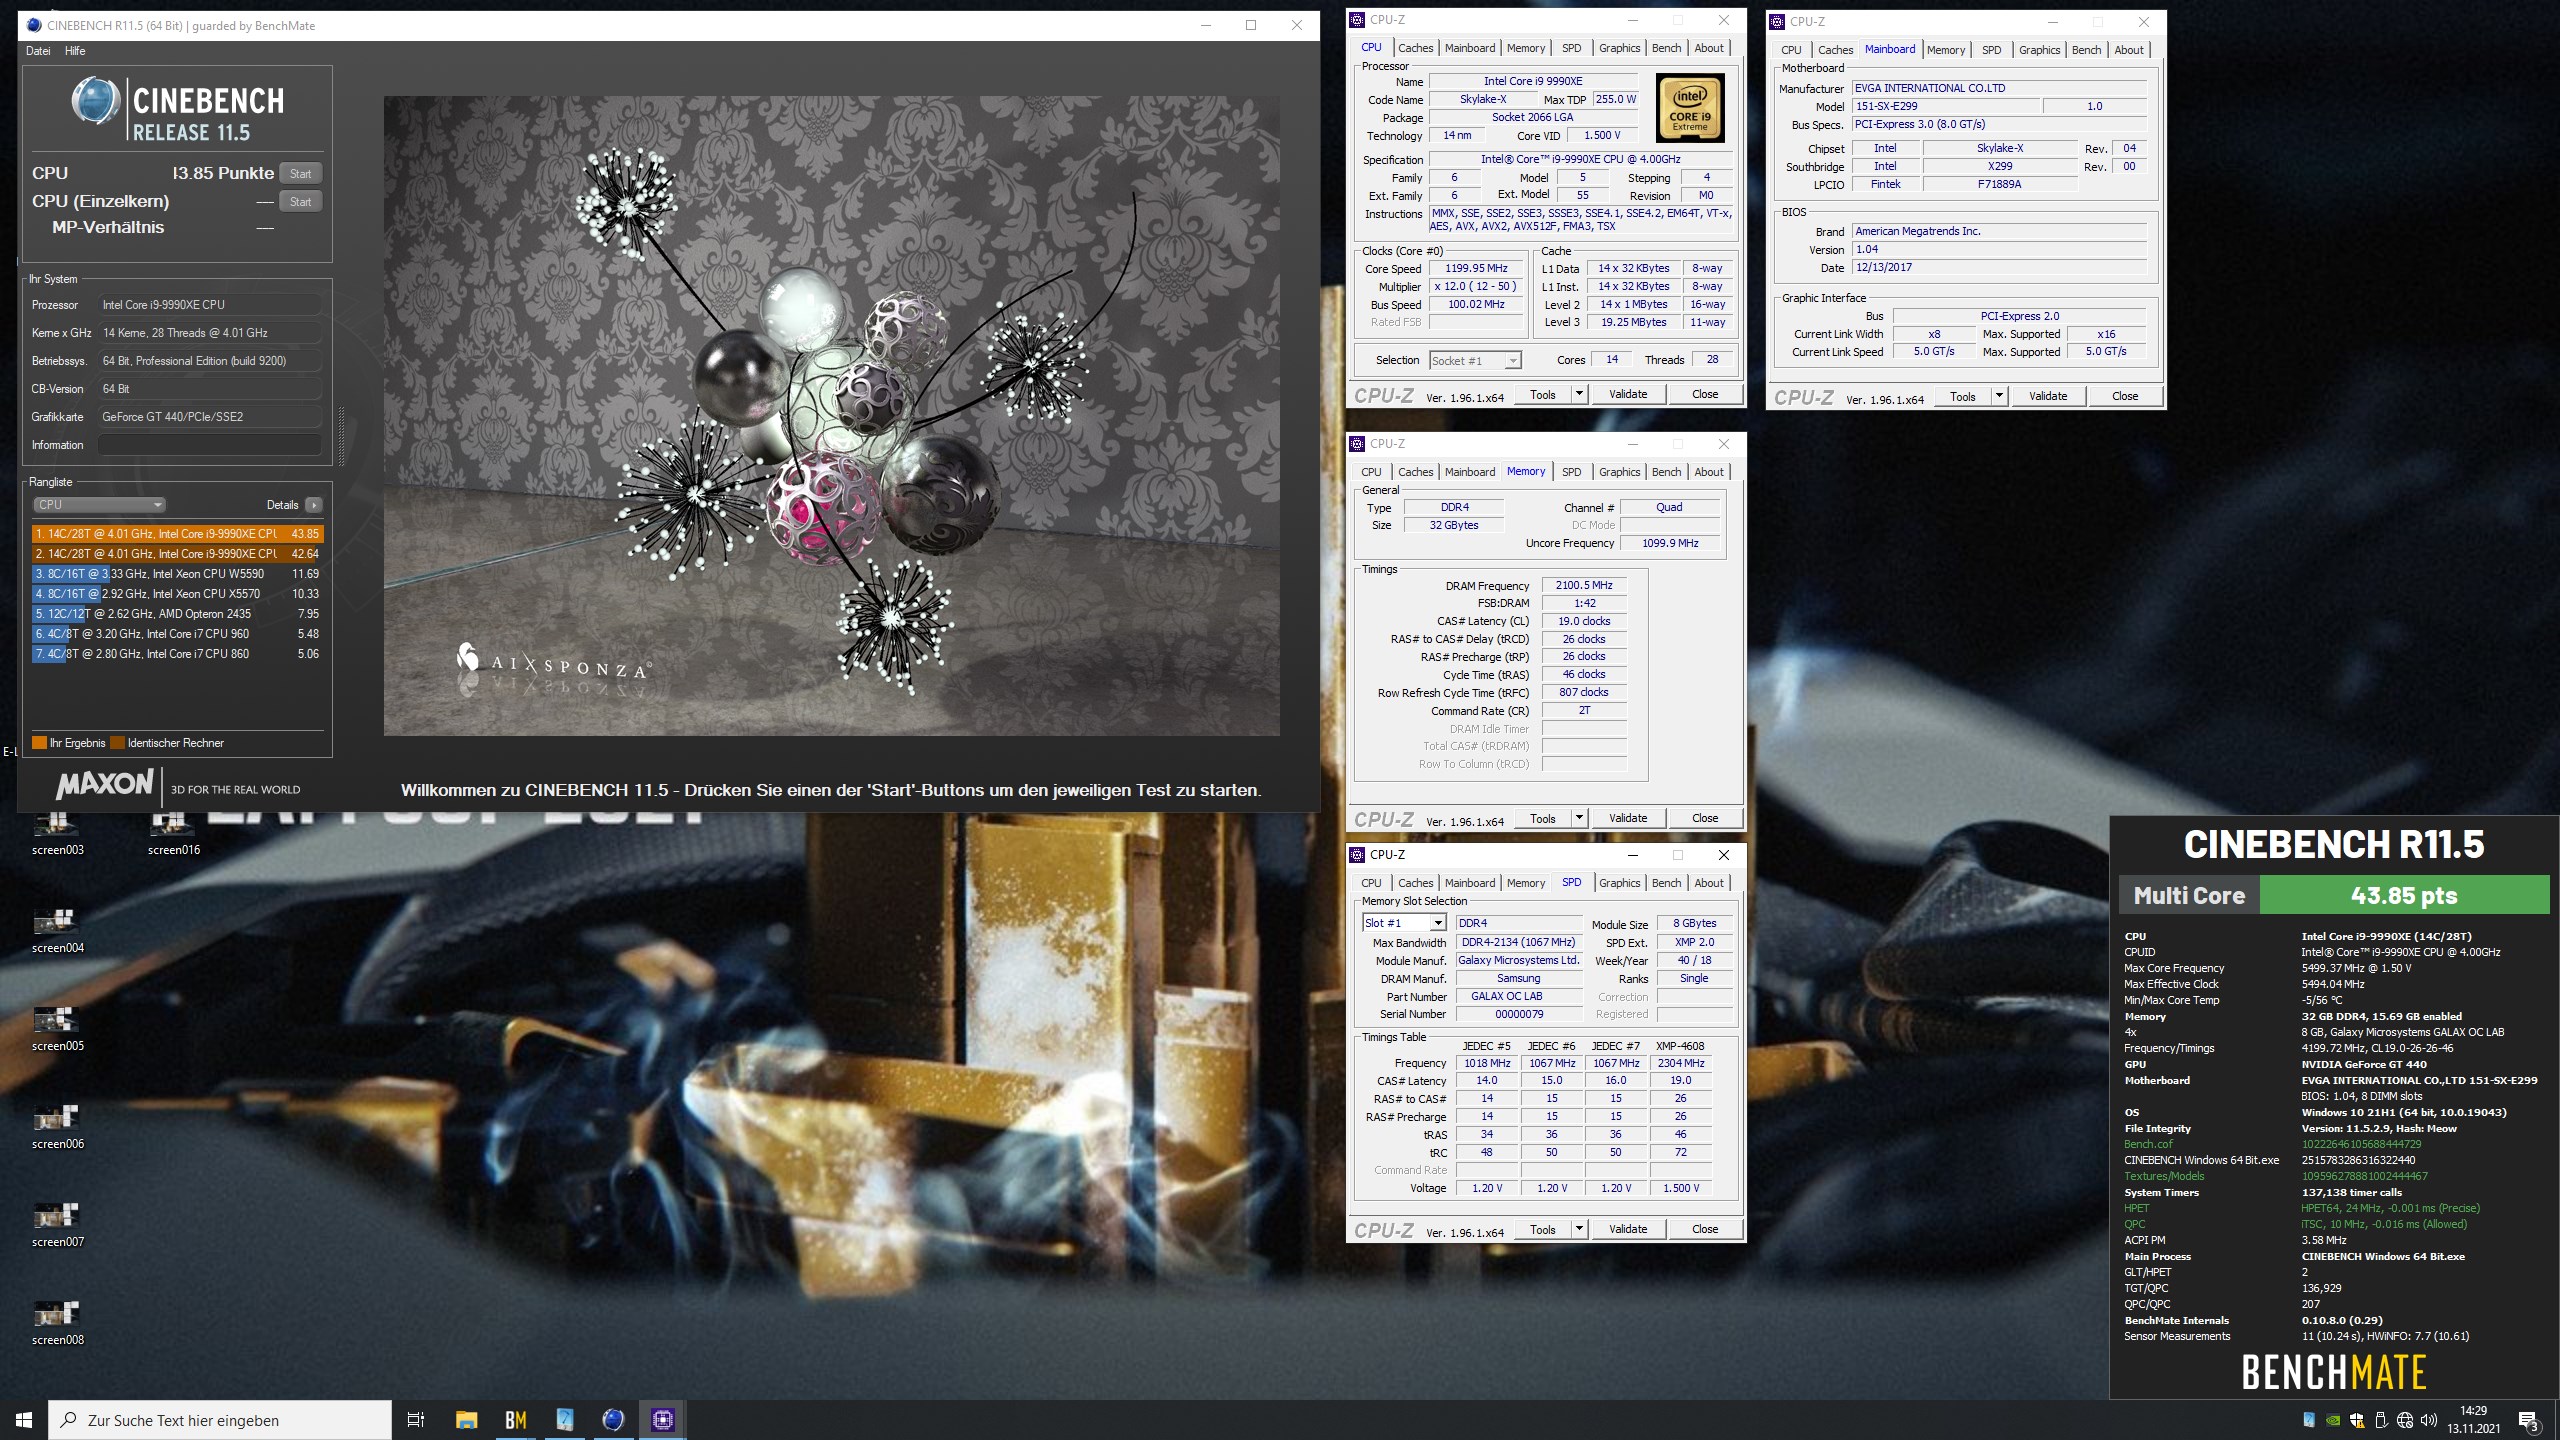Select desktop icon screen007
The height and width of the screenshot is (1440, 2560).
click(58, 1224)
